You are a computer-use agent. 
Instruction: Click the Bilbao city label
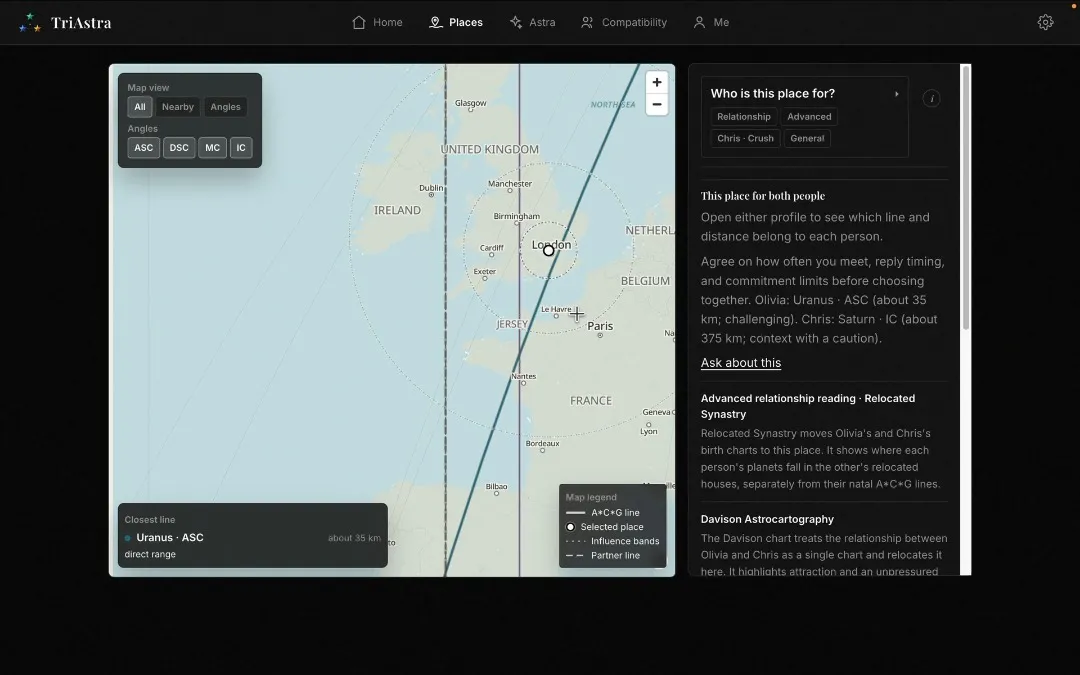pyautogui.click(x=497, y=486)
